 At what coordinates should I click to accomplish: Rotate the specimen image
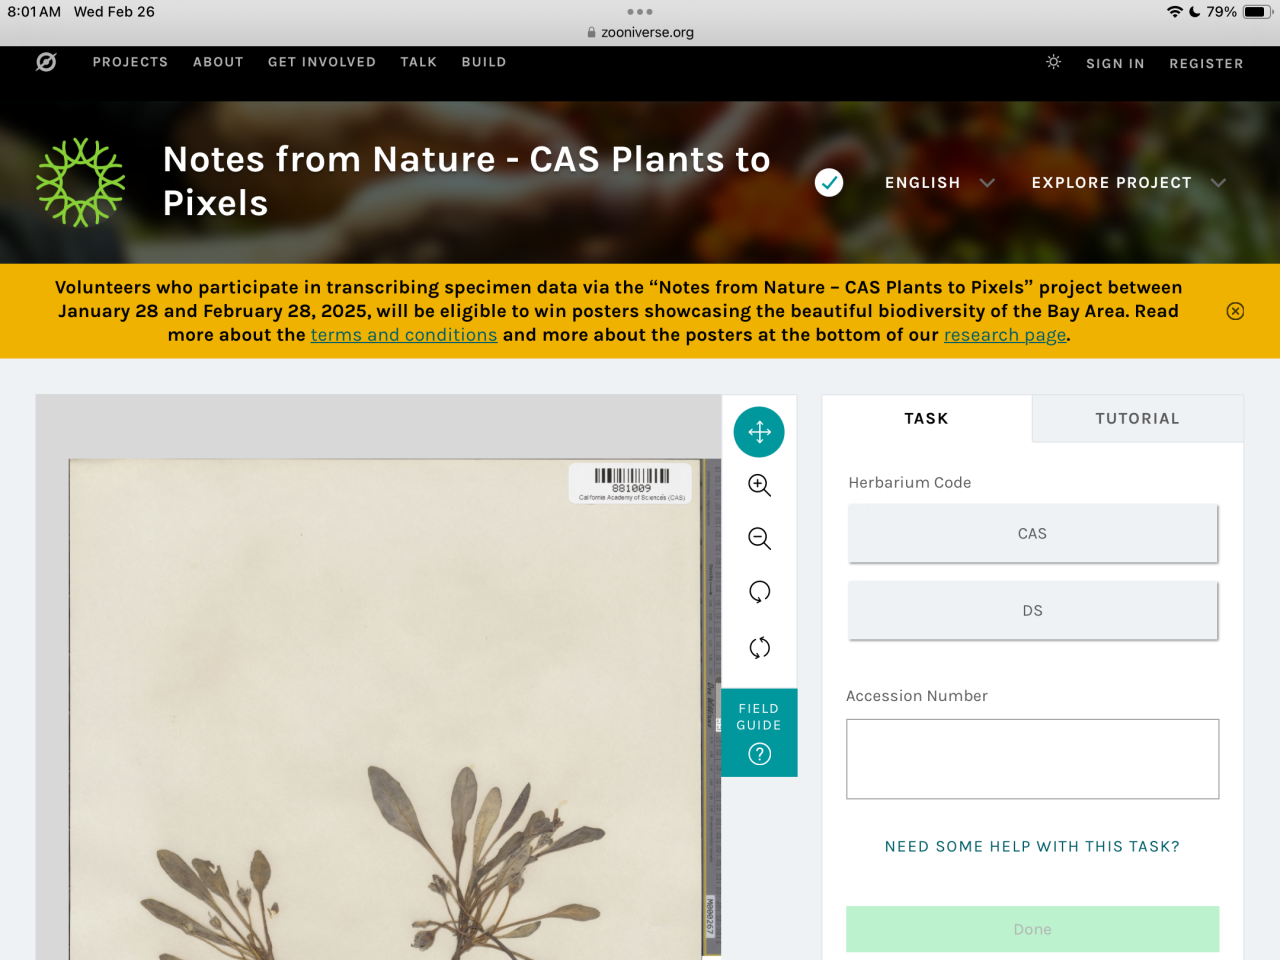(759, 592)
